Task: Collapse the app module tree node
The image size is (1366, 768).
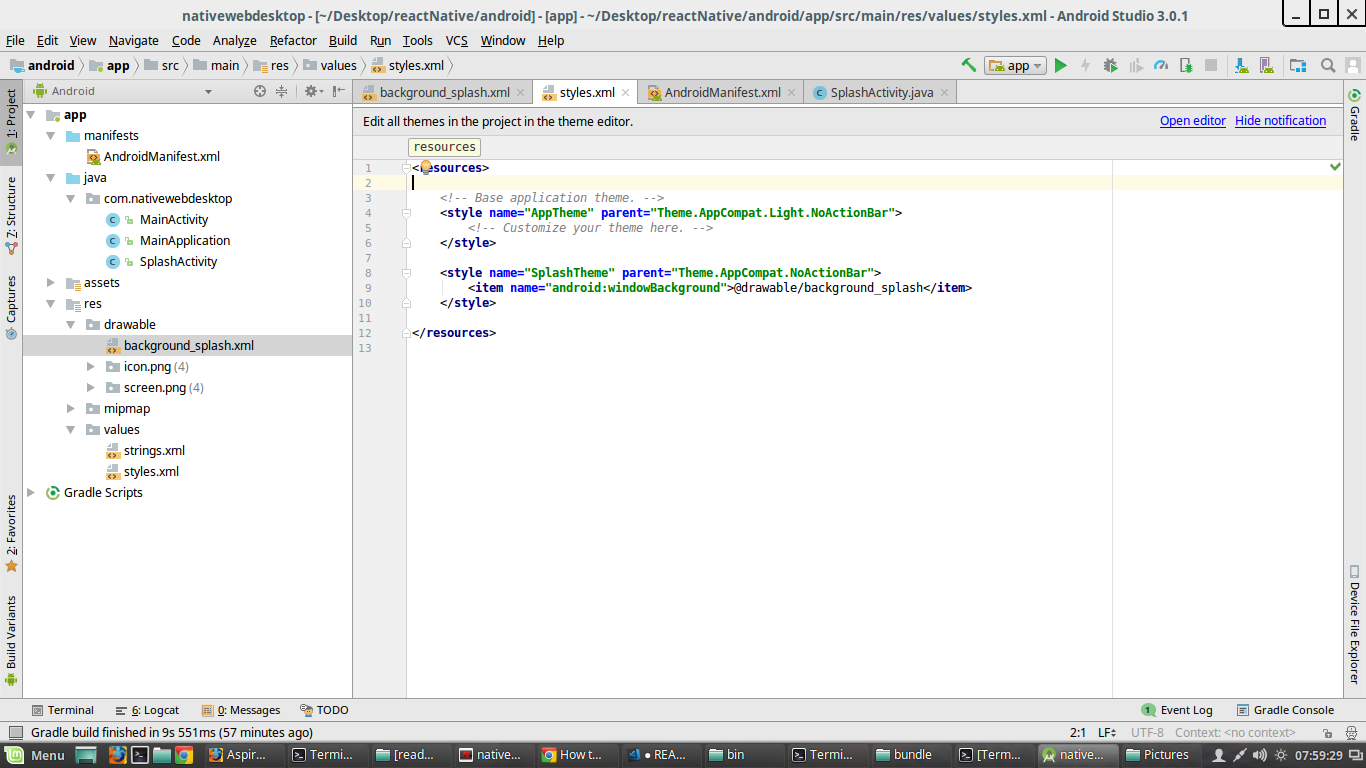Action: (x=31, y=115)
